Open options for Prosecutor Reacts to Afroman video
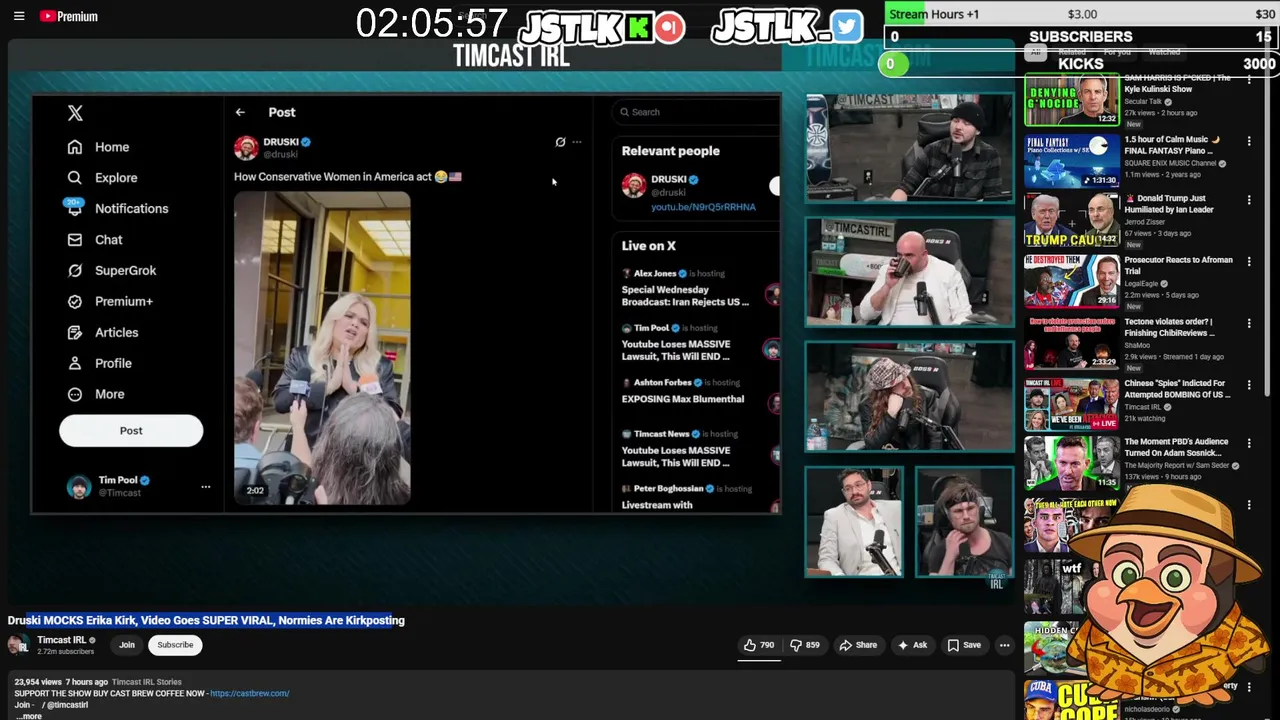1280x720 pixels. pyautogui.click(x=1248, y=263)
